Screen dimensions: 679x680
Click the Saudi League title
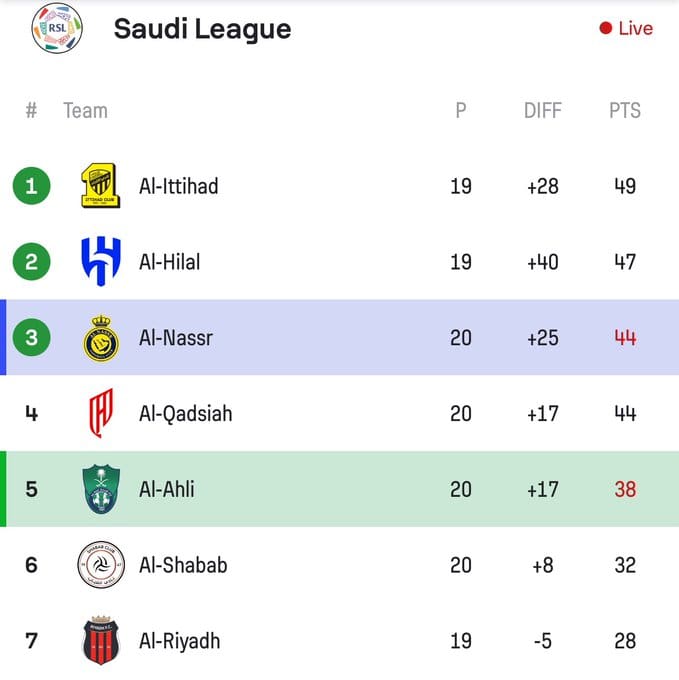202,29
